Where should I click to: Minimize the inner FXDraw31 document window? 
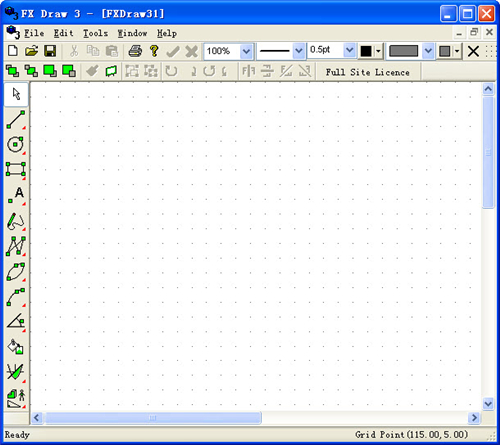click(x=459, y=33)
